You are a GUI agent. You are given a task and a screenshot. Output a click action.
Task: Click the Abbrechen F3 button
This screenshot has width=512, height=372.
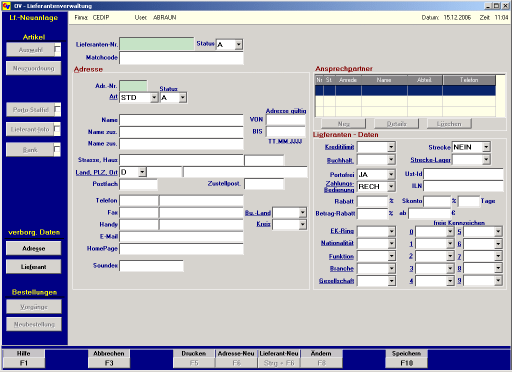[109, 358]
